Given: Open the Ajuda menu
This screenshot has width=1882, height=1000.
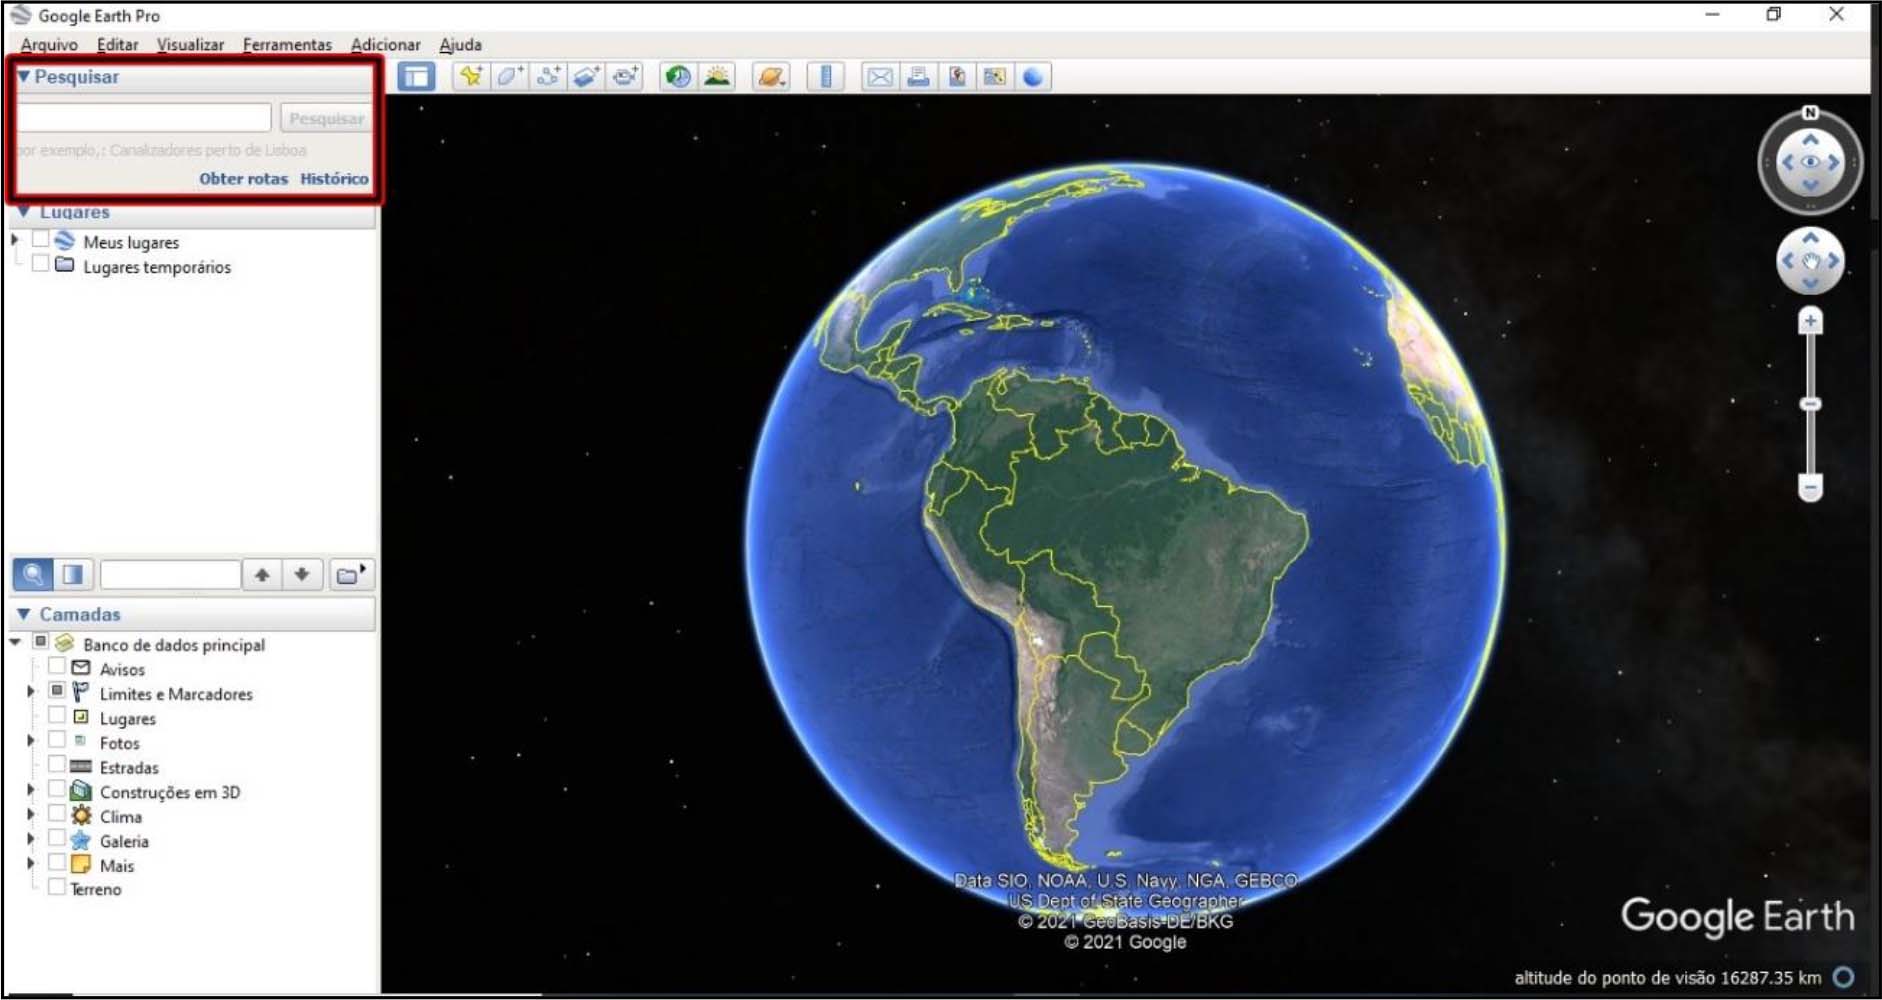Looking at the screenshot, I should pos(460,45).
